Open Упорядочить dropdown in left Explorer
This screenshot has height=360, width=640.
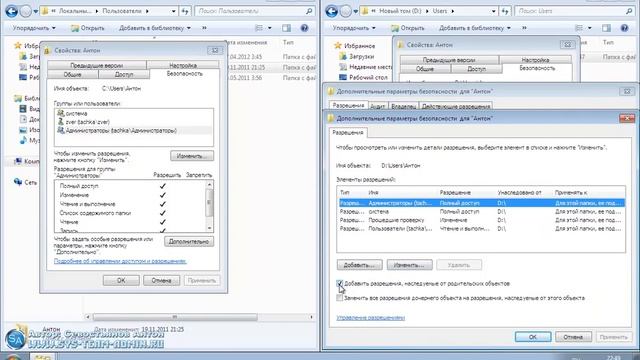tap(34, 28)
